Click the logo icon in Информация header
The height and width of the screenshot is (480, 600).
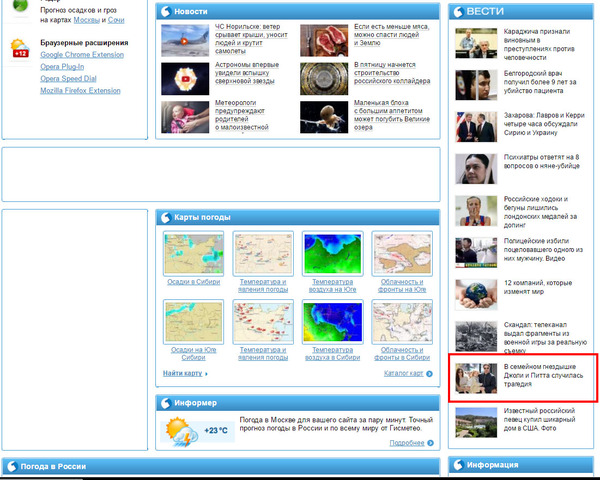click(x=458, y=465)
